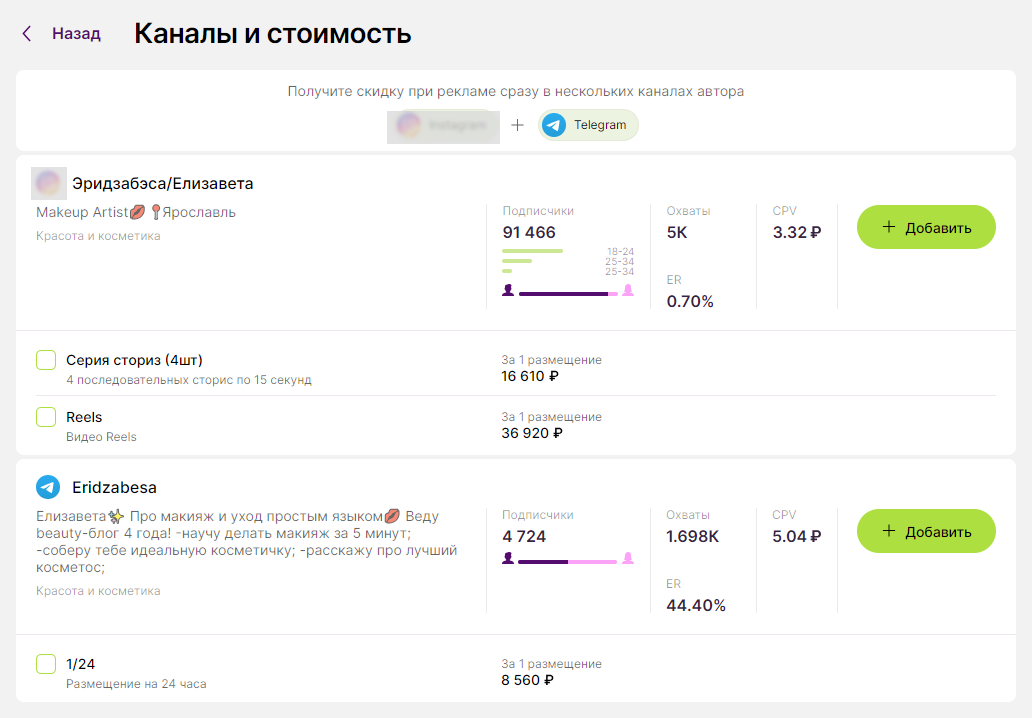Screen dimensions: 1032x718
Task: Select the Telegram platform badge at the top
Action: coord(588,126)
